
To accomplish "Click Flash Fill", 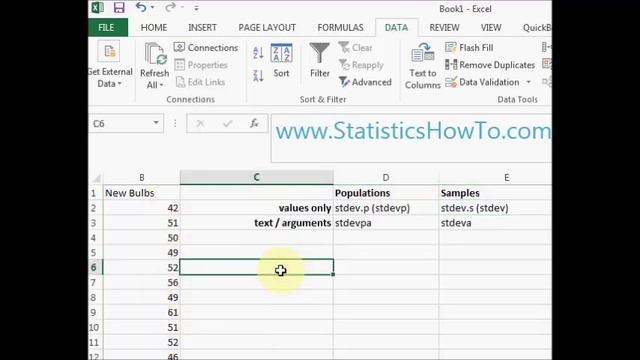I will tap(469, 48).
